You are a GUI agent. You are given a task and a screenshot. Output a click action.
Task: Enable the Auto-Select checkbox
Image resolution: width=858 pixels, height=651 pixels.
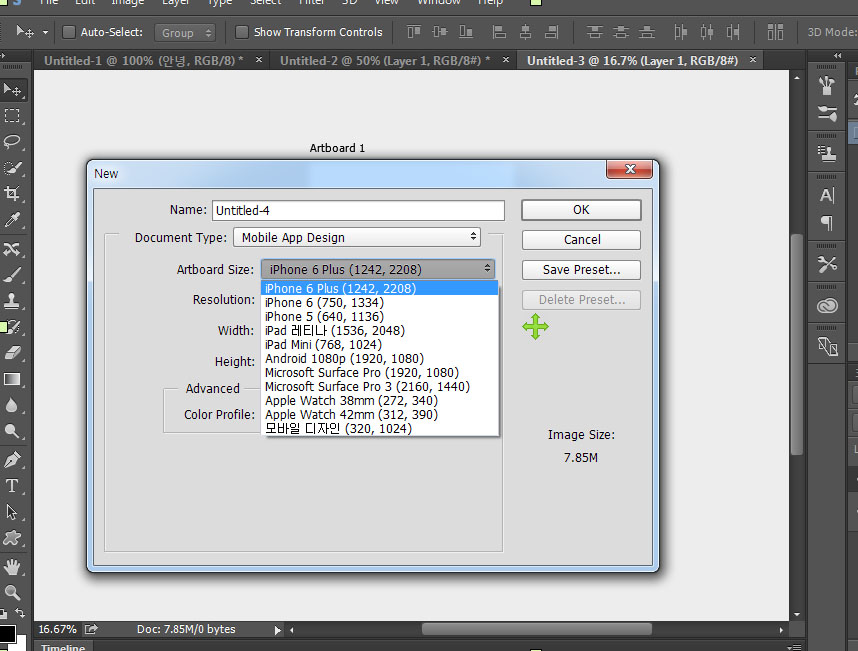pyautogui.click(x=69, y=32)
